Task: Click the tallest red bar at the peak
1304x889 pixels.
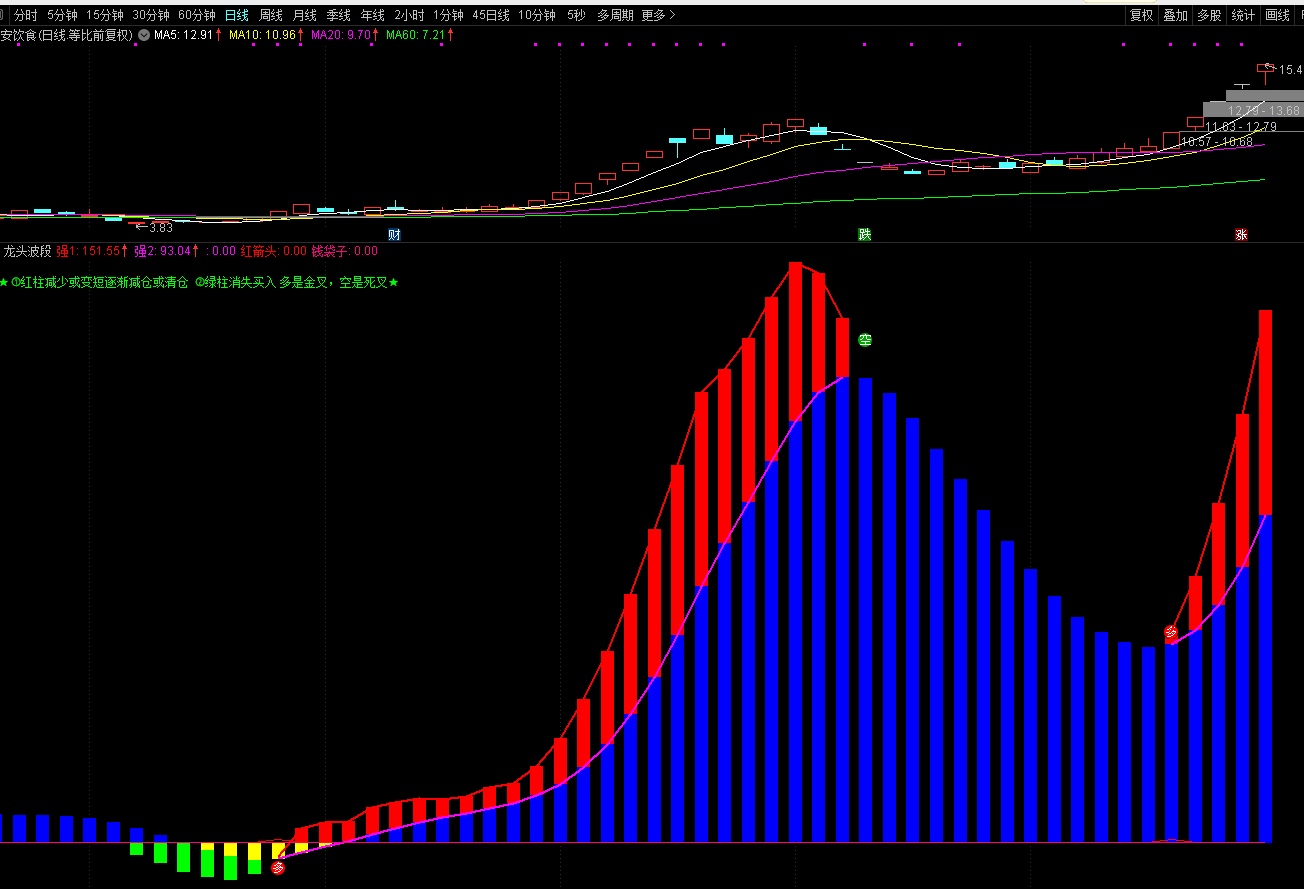Action: tap(796, 342)
